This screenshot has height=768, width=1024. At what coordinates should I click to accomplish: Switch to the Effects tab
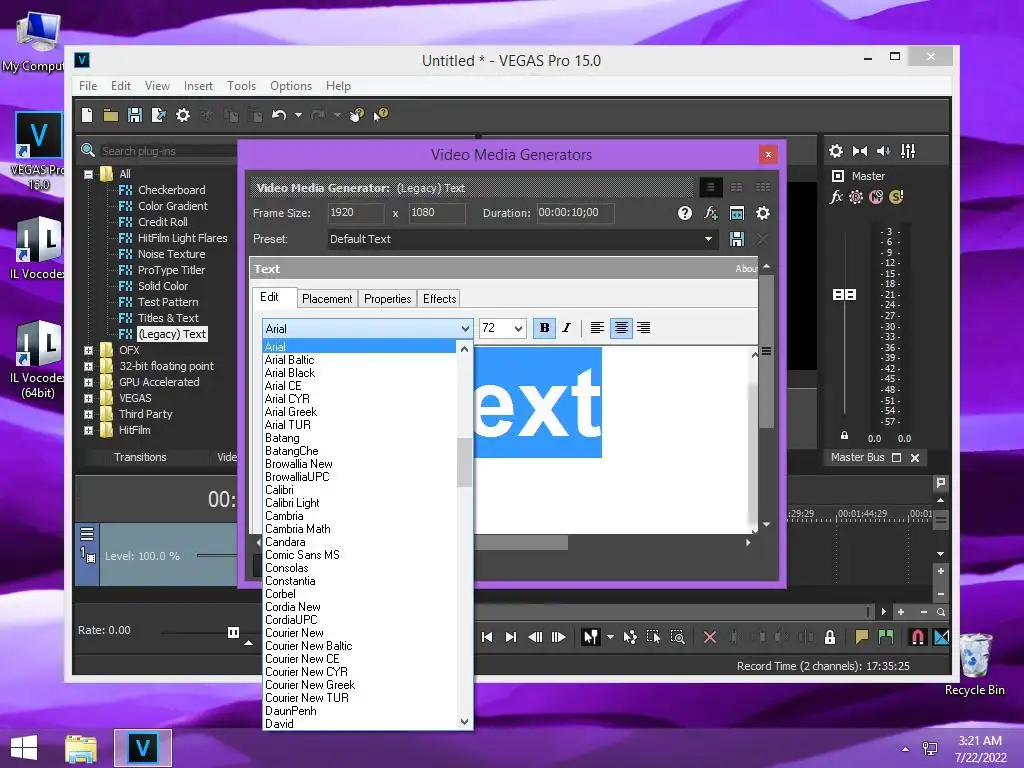click(440, 298)
